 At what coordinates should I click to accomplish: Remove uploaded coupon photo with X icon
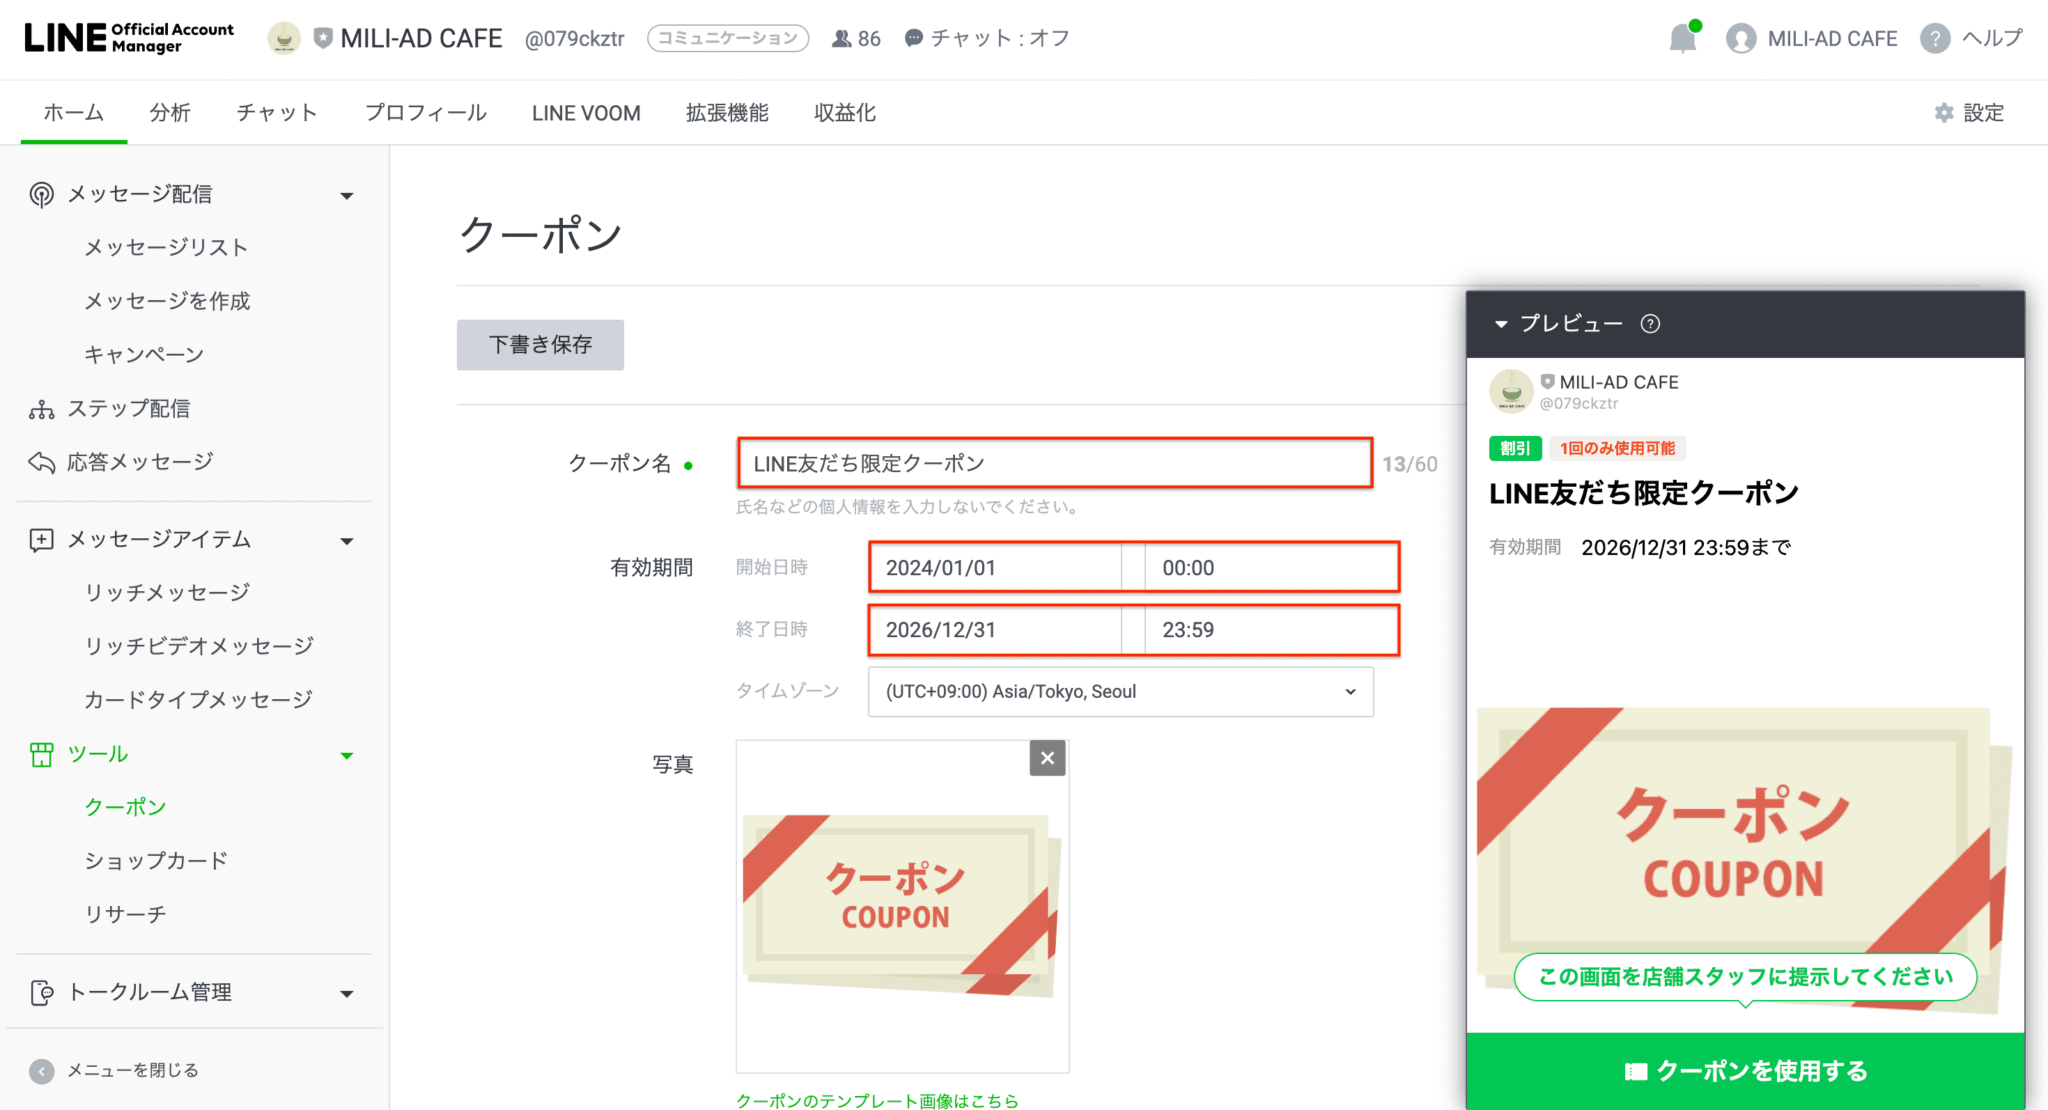coord(1047,758)
